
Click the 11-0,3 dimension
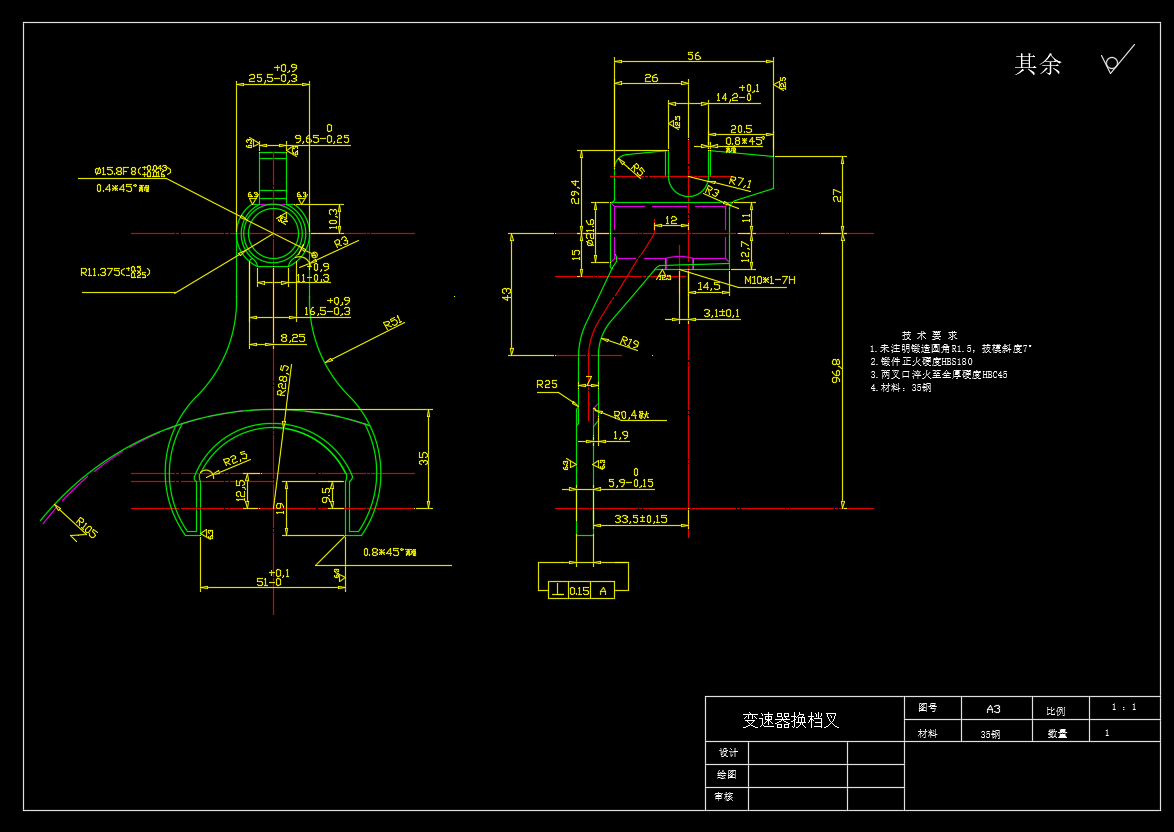[313, 273]
